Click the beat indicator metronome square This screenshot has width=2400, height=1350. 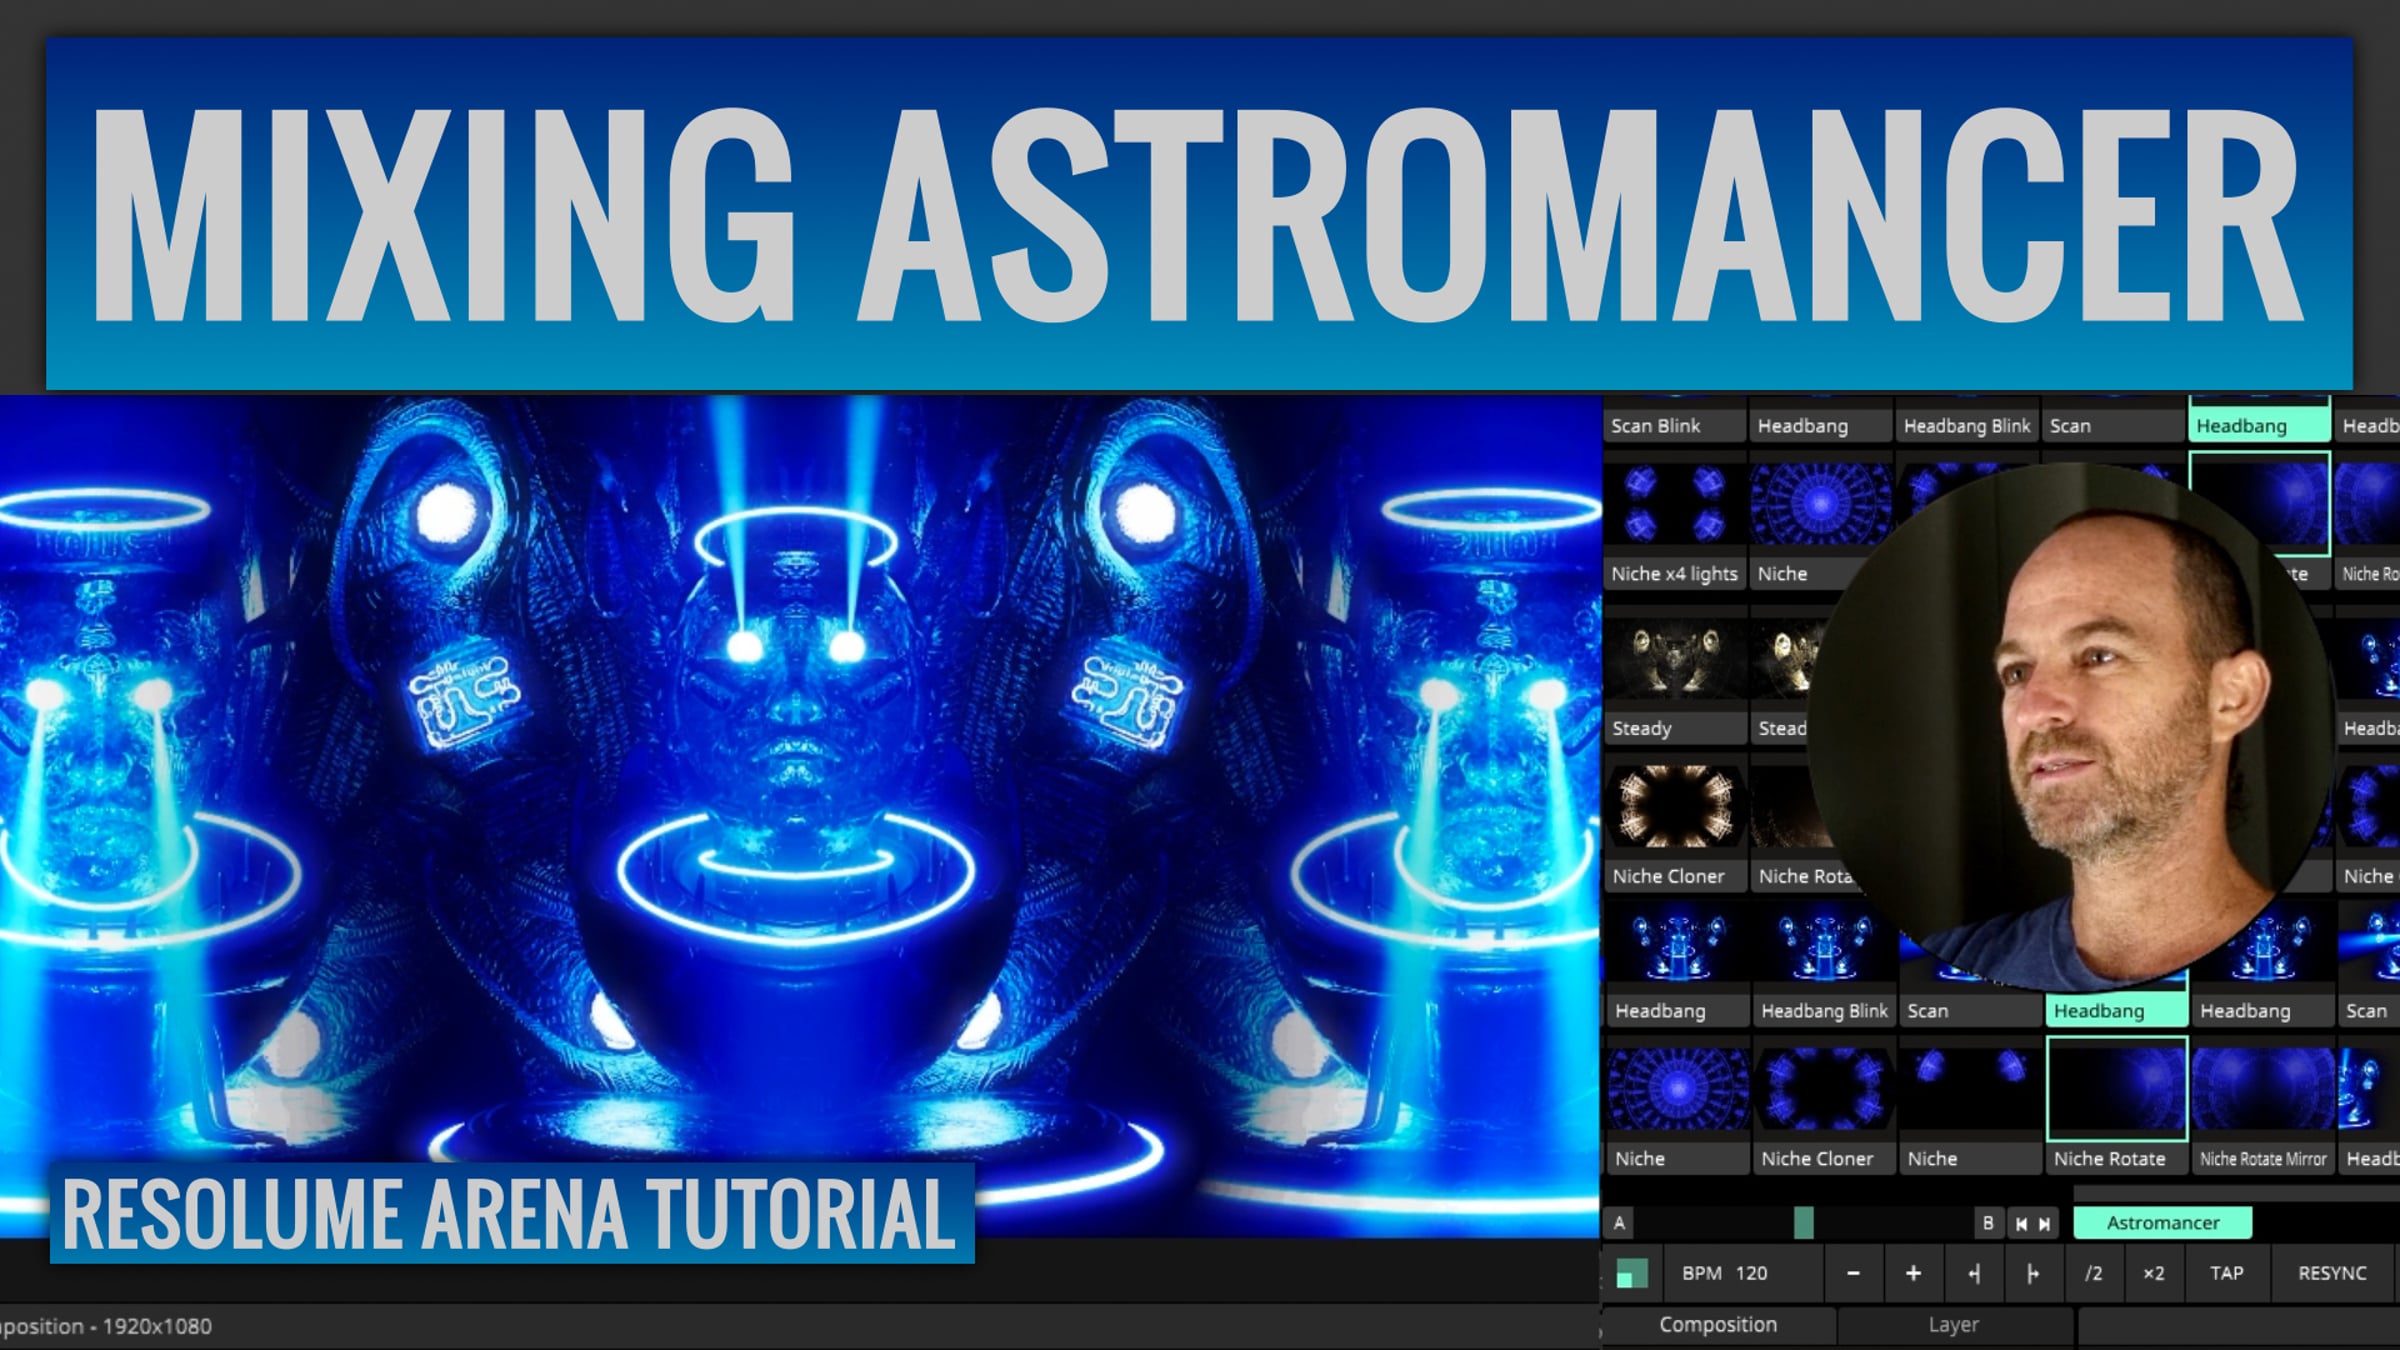1632,1273
